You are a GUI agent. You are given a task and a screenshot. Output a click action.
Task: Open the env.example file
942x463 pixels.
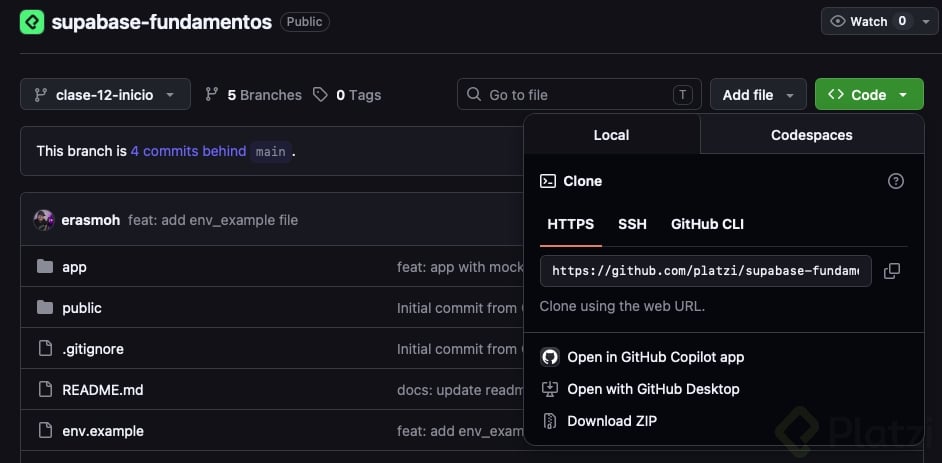coord(103,431)
